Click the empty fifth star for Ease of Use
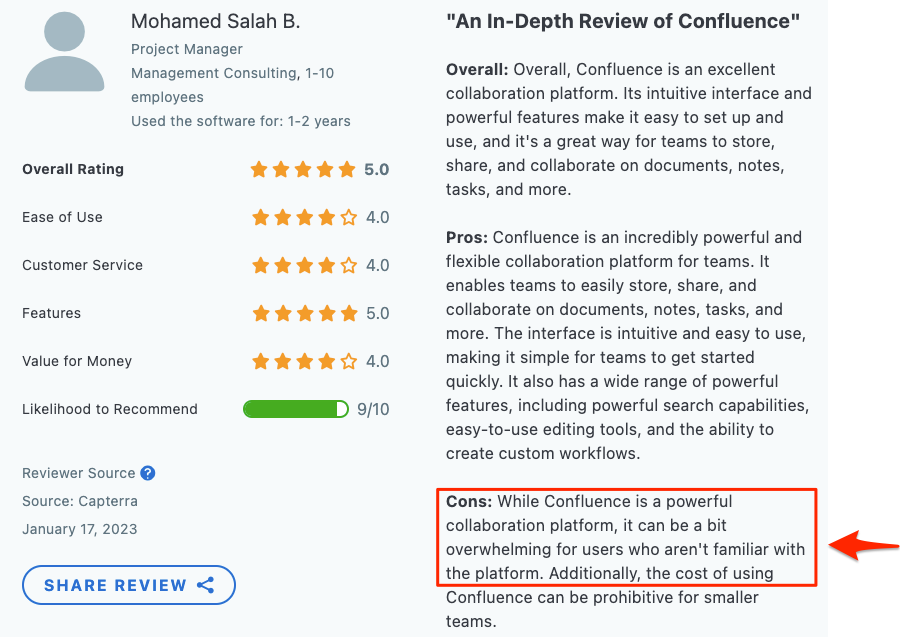Screen dimensions: 900x637 (x=348, y=217)
